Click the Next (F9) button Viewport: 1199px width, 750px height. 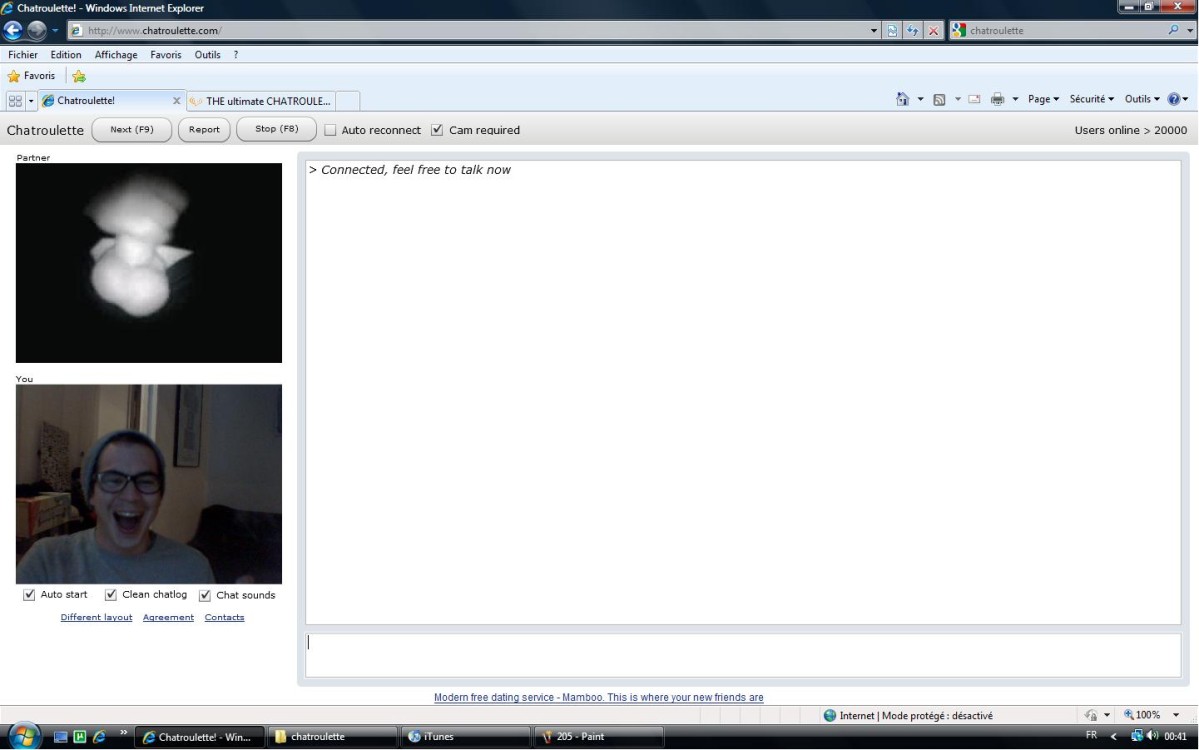coord(132,129)
